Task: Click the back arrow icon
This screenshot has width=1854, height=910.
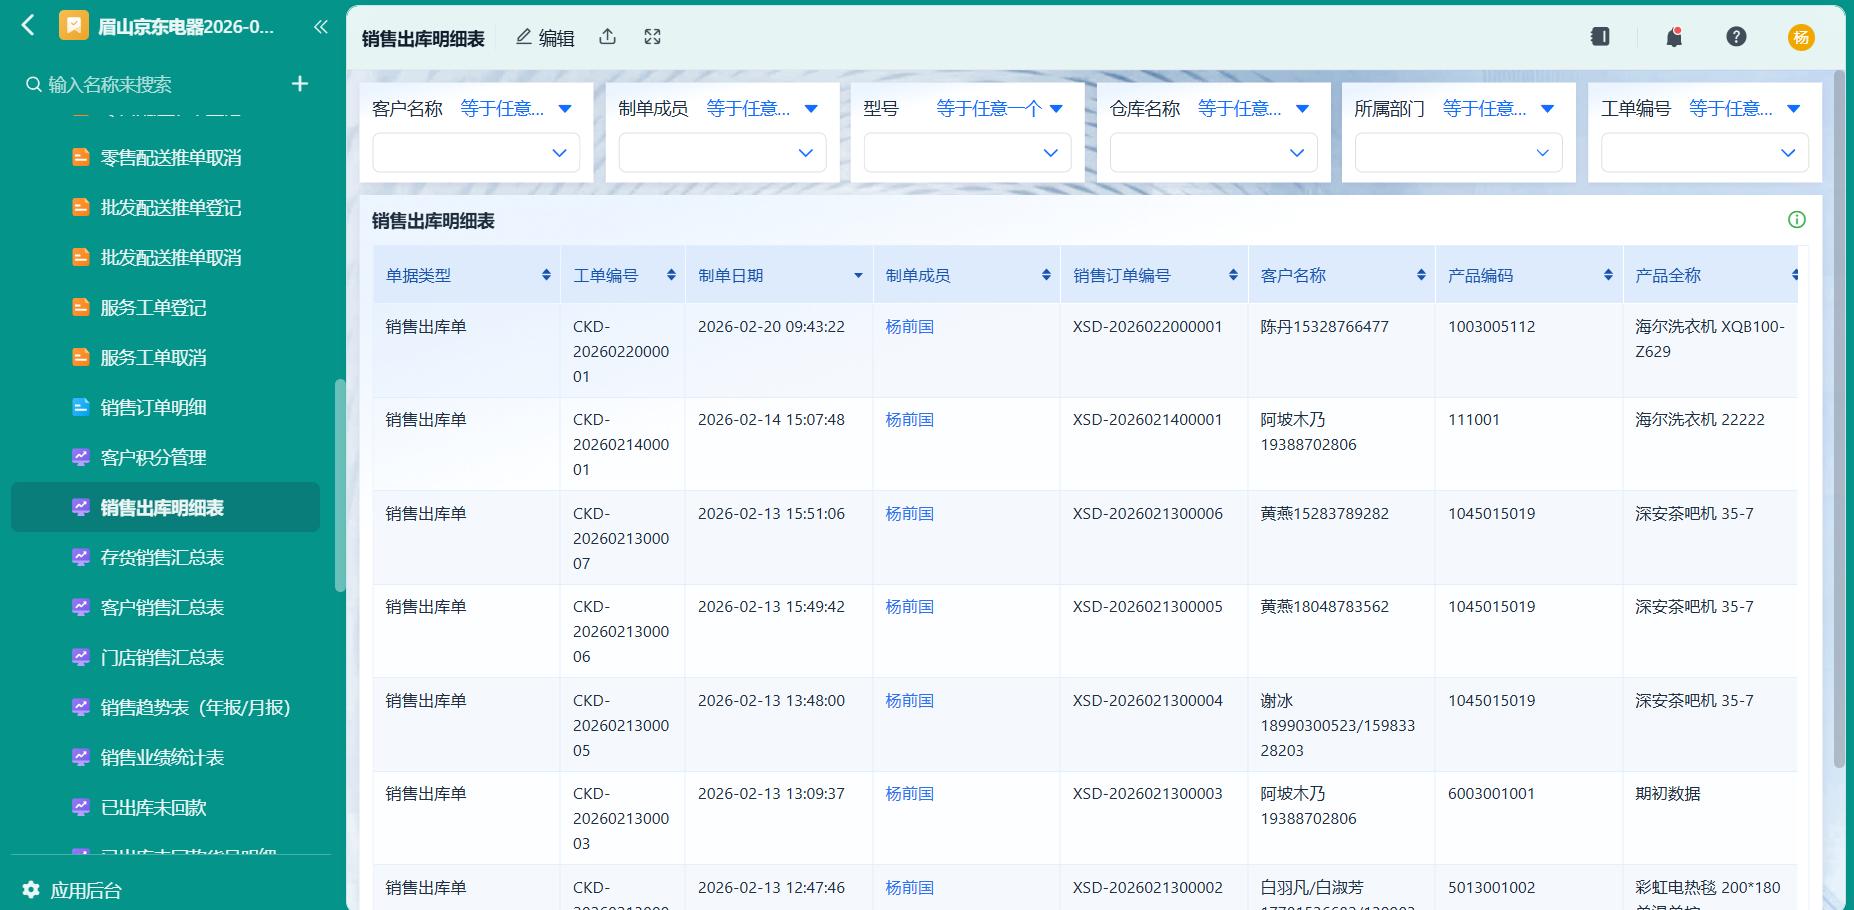Action: point(28,25)
